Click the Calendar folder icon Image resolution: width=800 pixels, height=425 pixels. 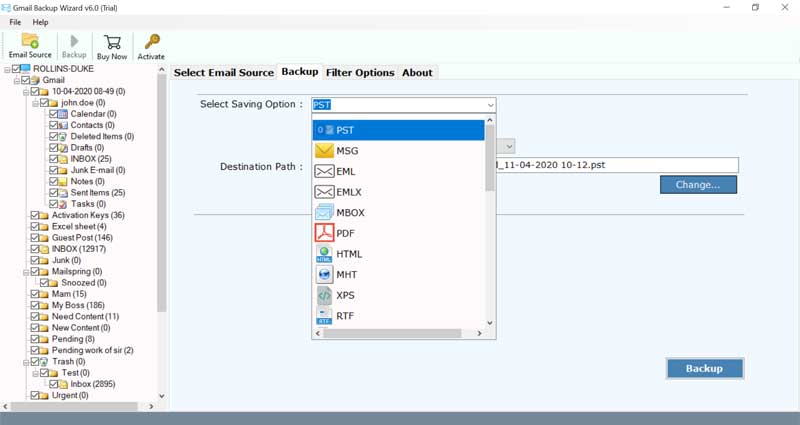63,114
